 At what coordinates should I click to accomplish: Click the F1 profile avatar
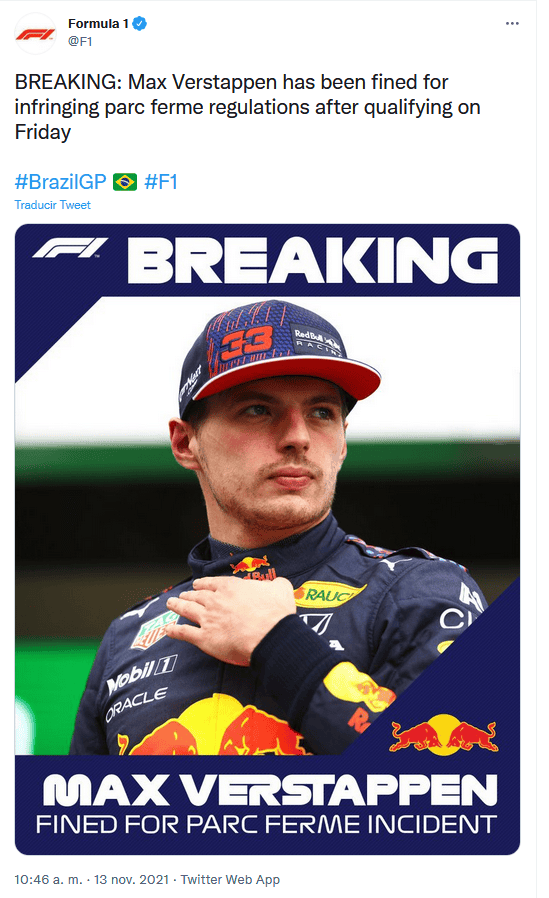tap(35, 33)
